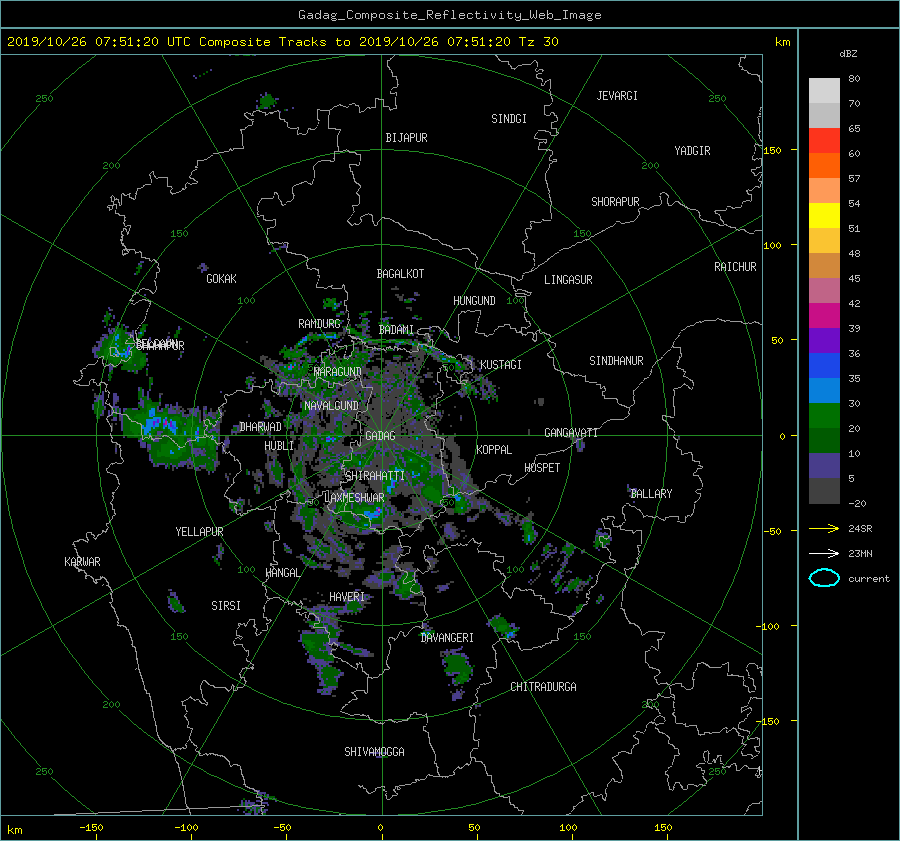This screenshot has width=900, height=841.
Task: Select the YADGIR label on the map
Action: [692, 151]
